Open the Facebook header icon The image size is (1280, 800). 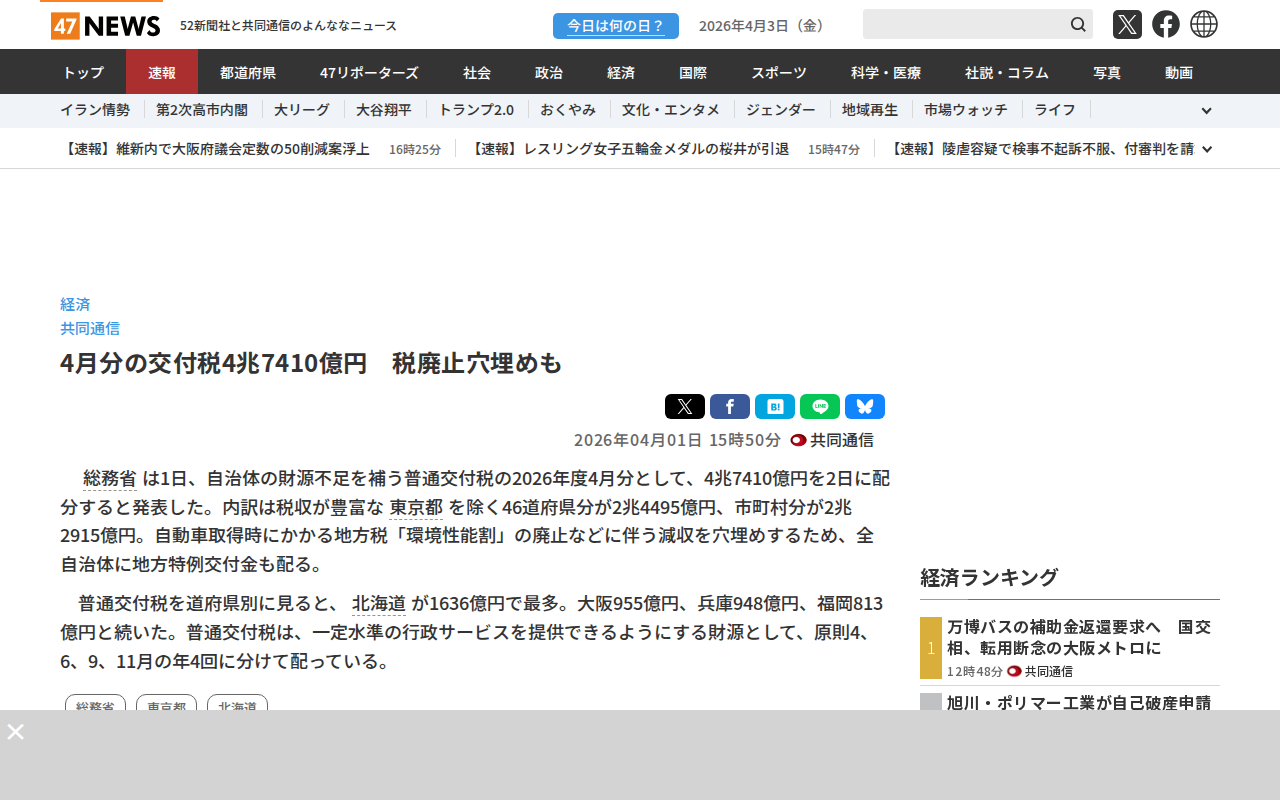(1166, 24)
